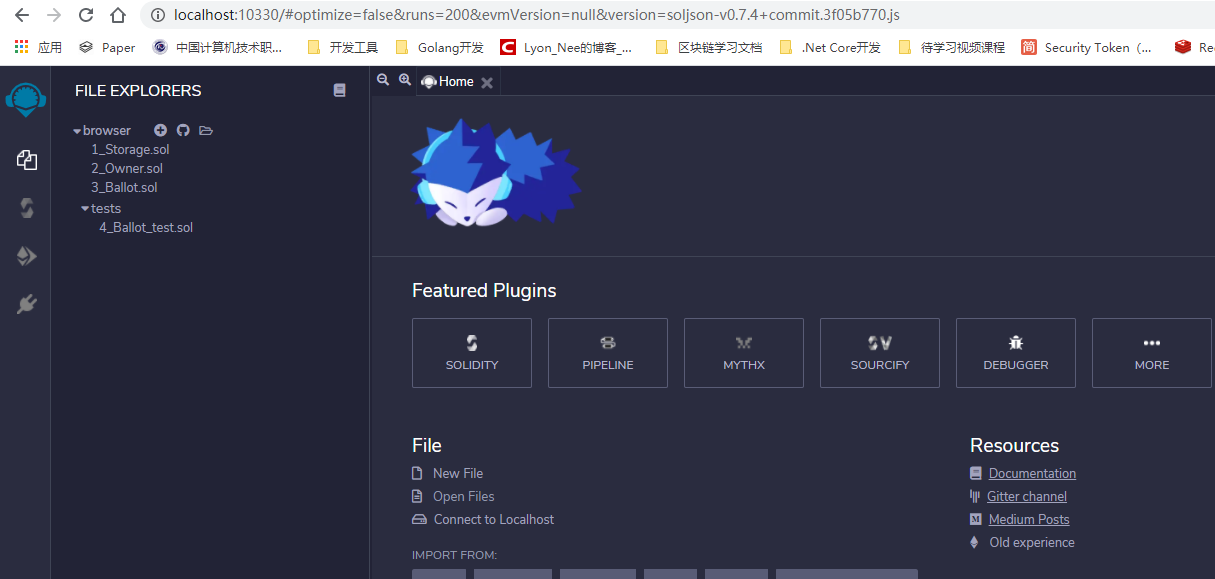
Task: Open Lyon_Nee的博客 bookmark
Action: [566, 47]
